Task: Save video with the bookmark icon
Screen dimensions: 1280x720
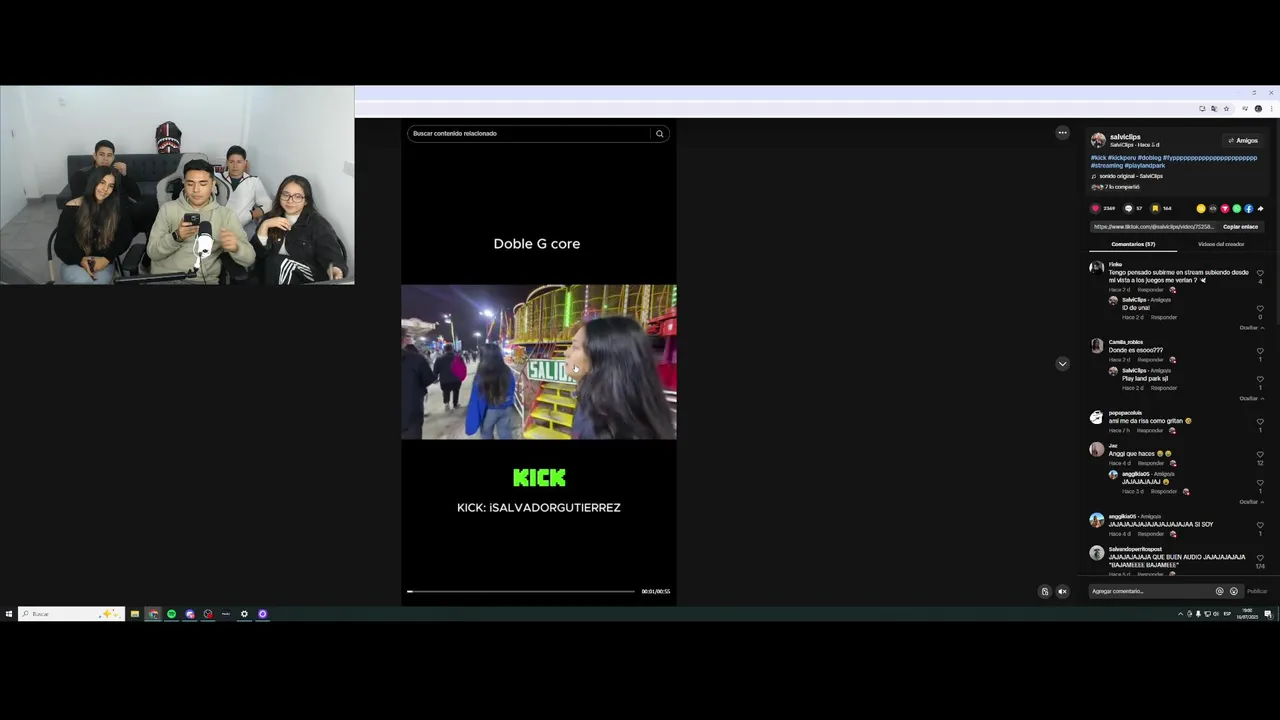Action: click(1155, 209)
